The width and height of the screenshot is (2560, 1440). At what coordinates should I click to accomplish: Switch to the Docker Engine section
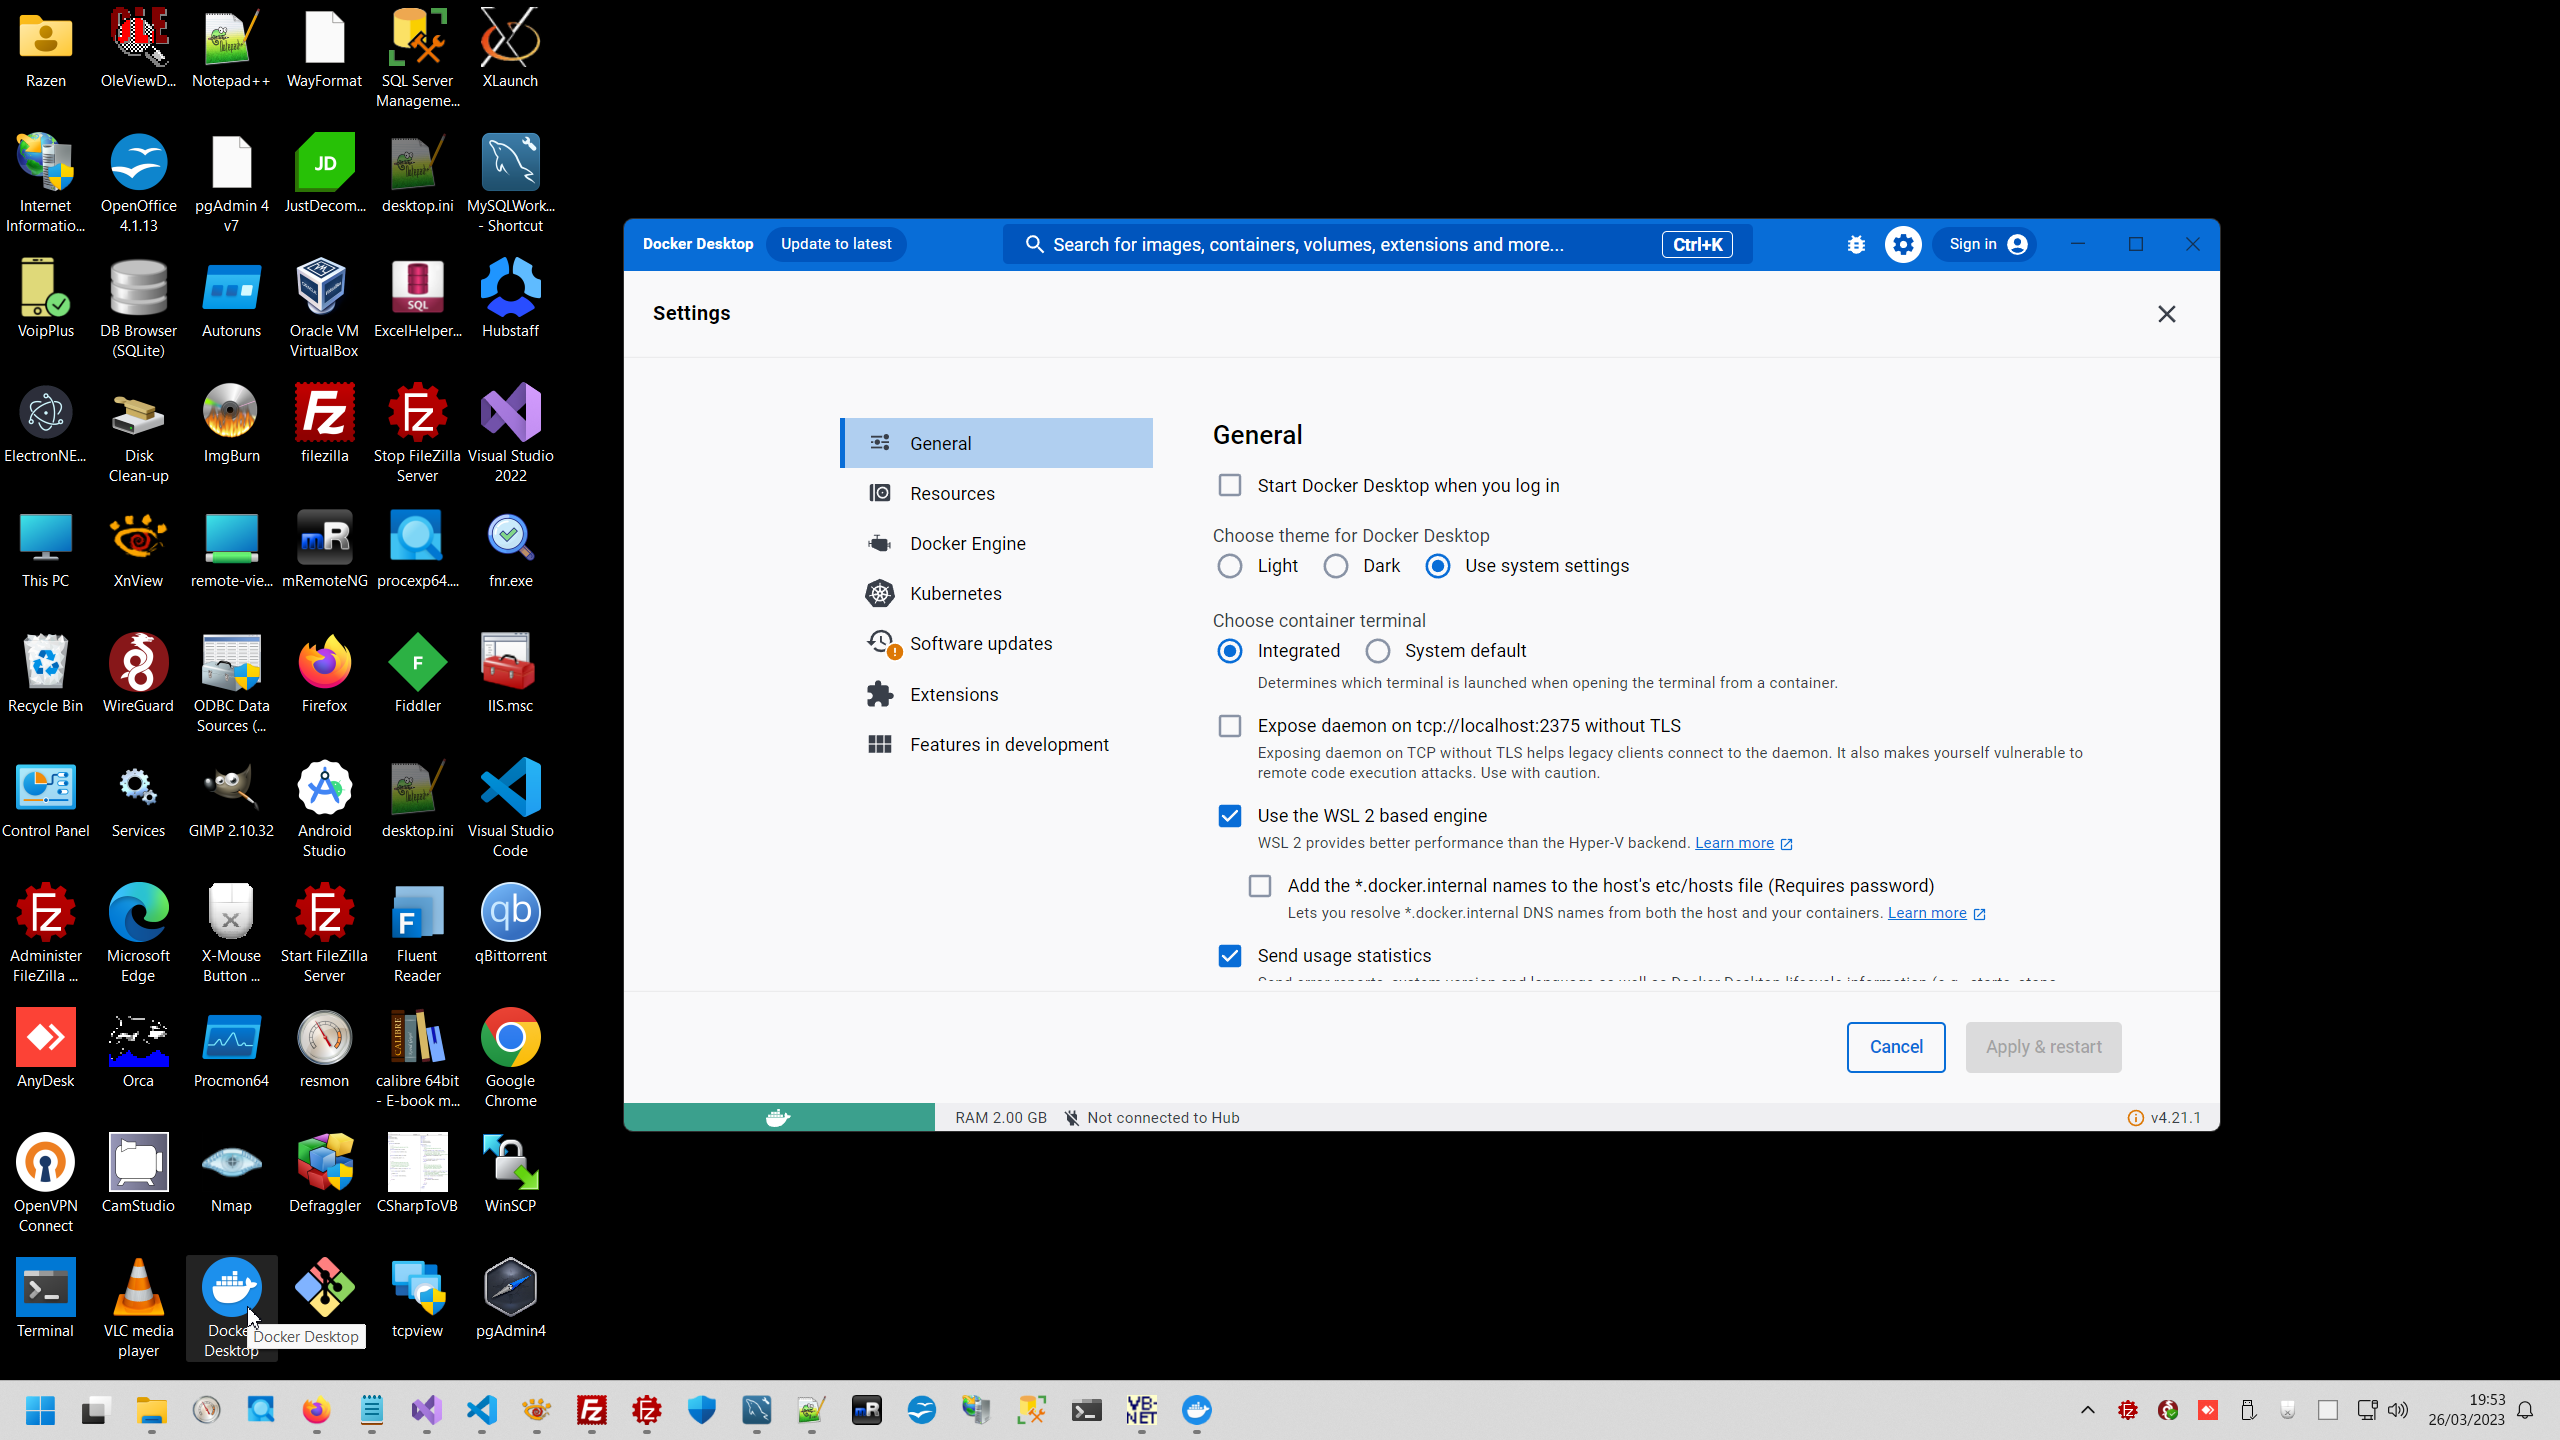click(x=967, y=543)
